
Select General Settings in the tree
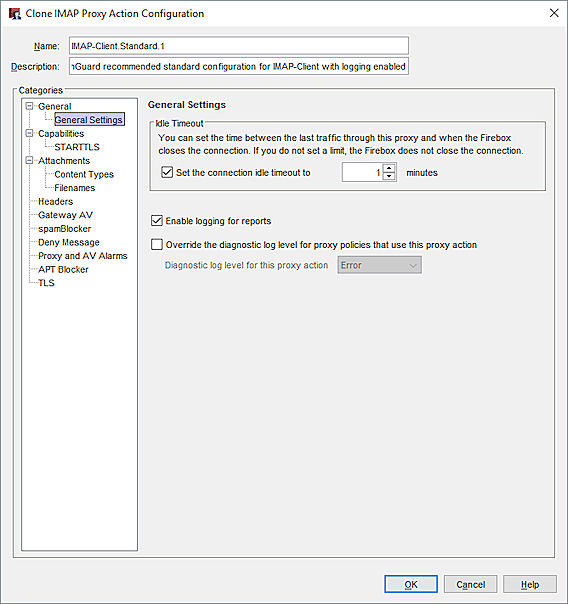89,120
